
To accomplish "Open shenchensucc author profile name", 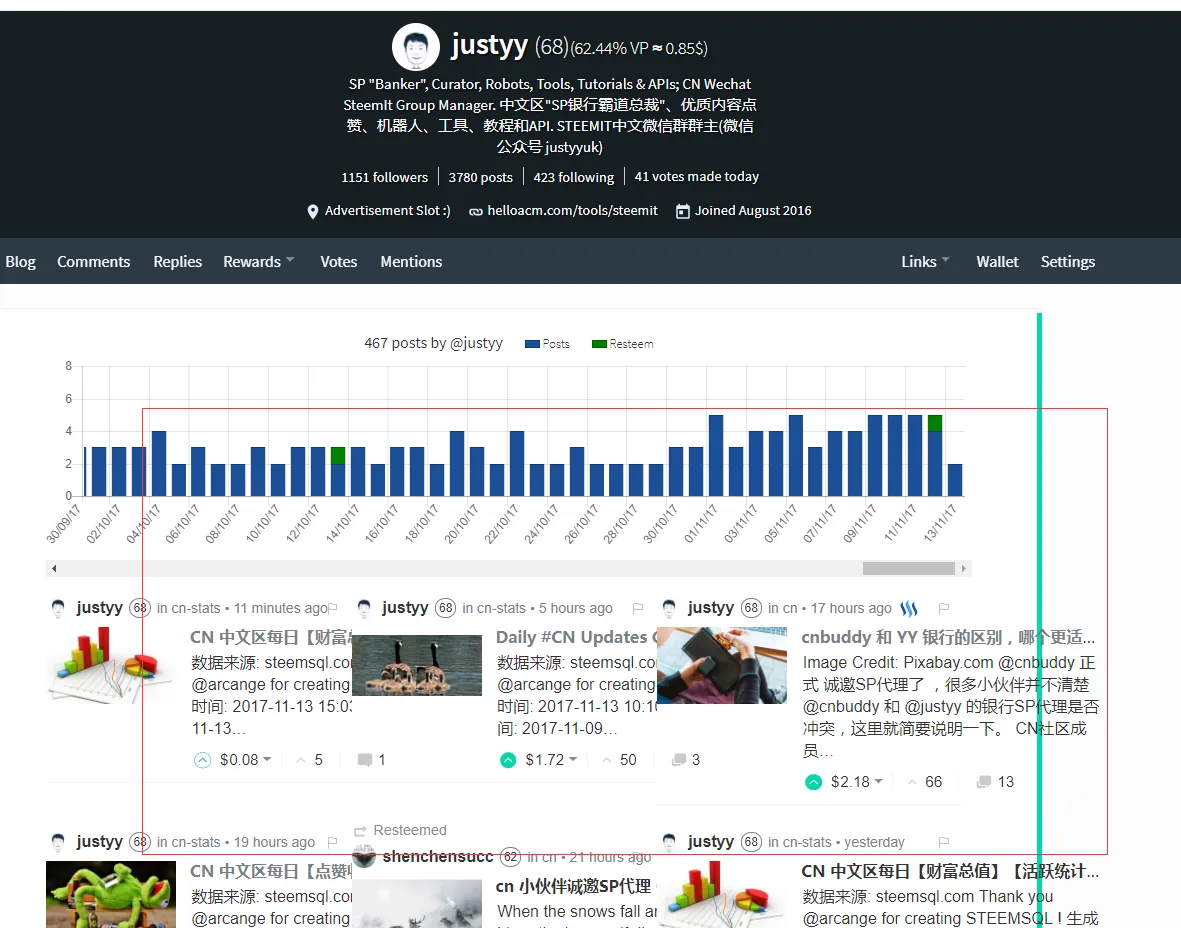I will click(x=438, y=856).
